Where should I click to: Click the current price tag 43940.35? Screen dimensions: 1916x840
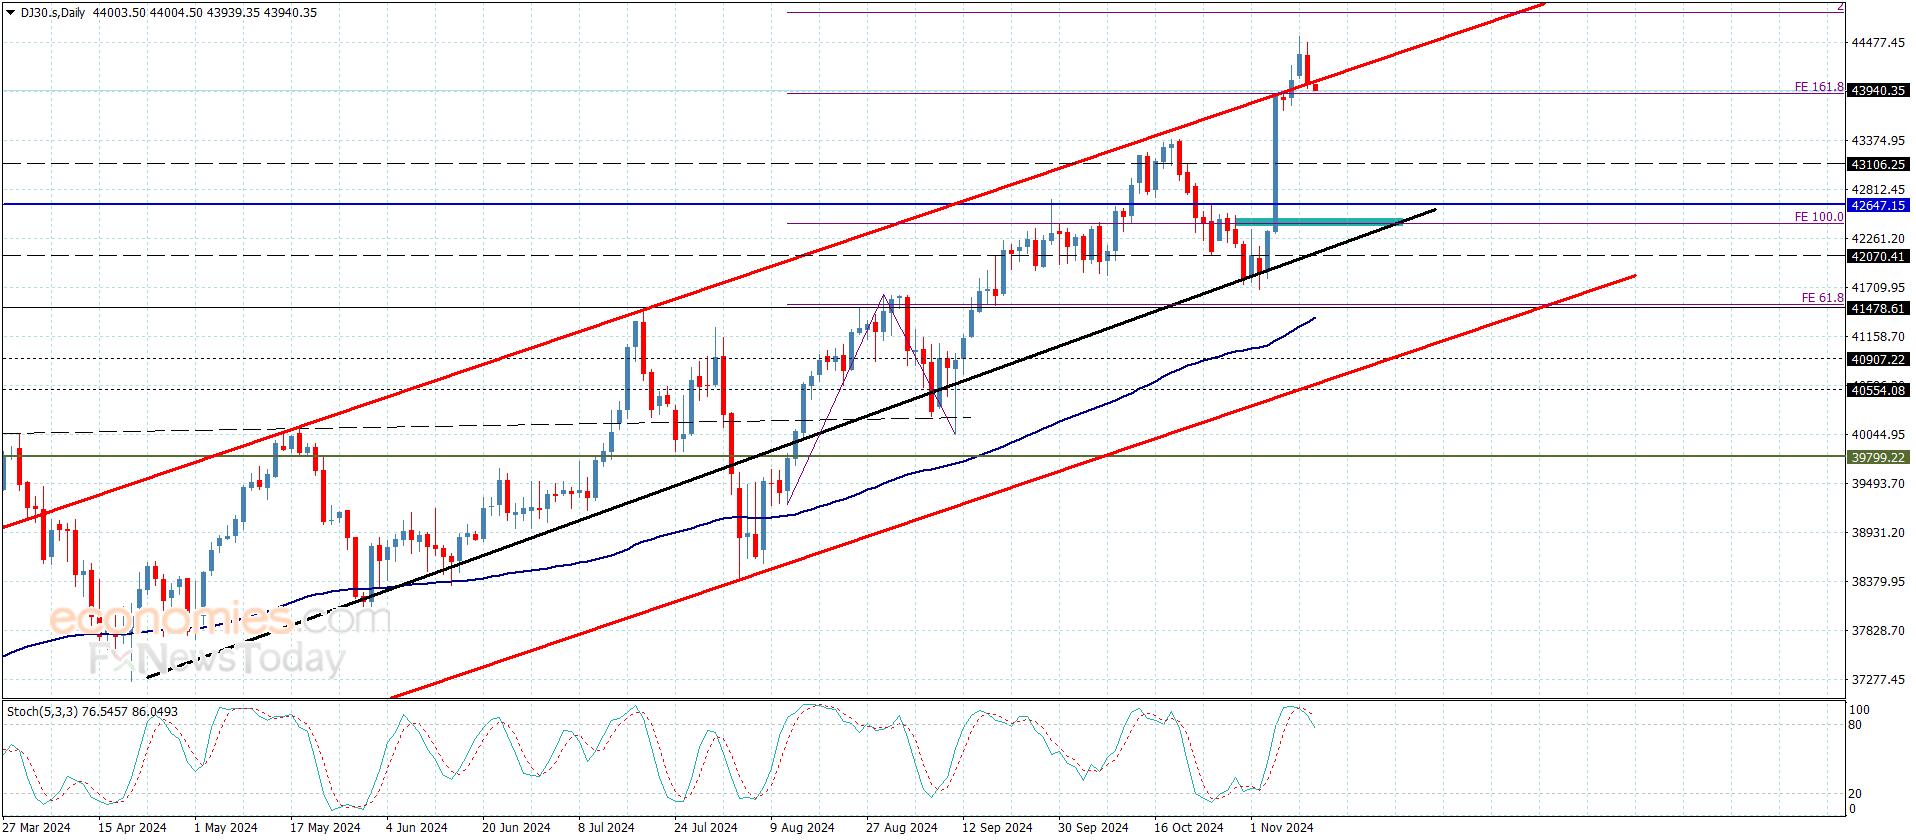click(x=1878, y=90)
